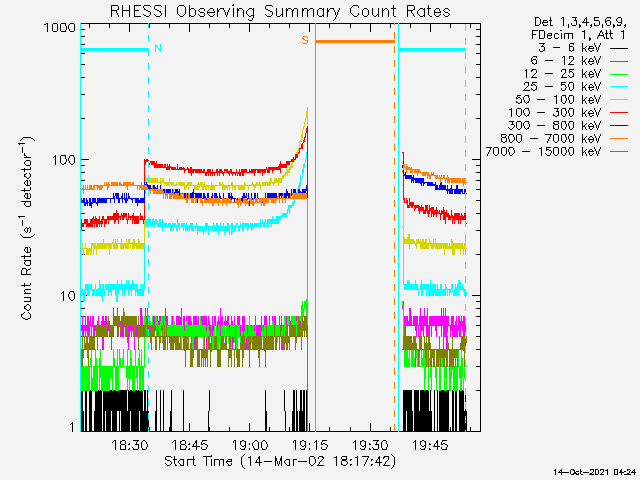The image size is (640, 480).
Task: Select the '100 - 300 keV' legend label
Action: click(555, 113)
